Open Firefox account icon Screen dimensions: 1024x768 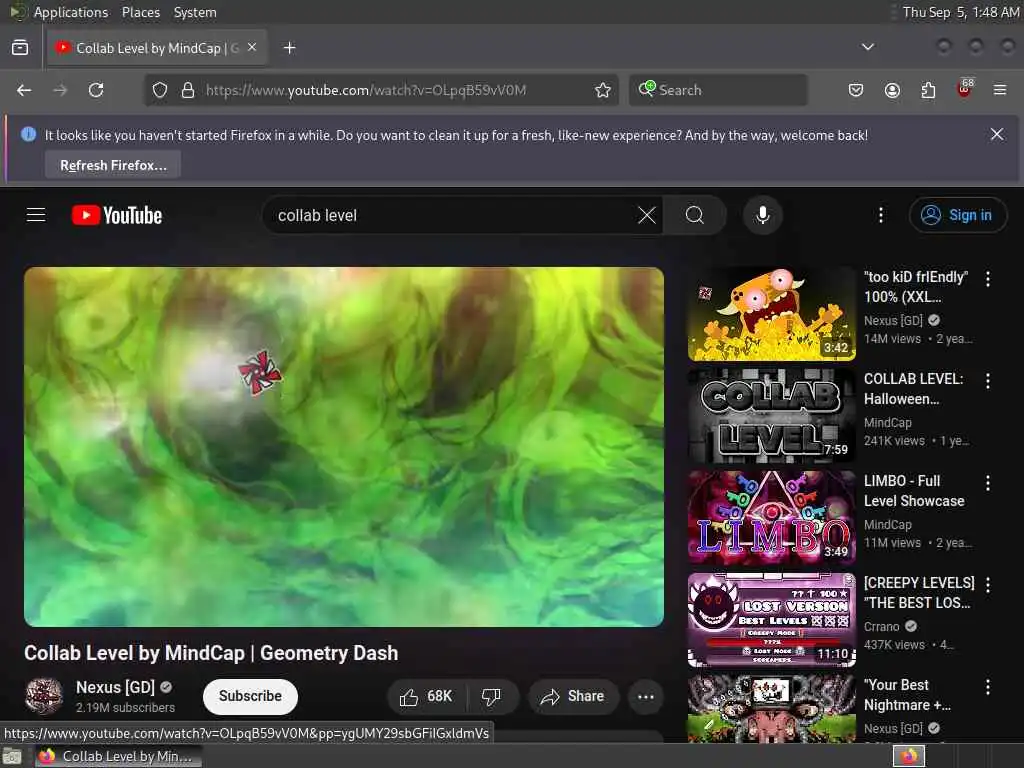point(892,90)
